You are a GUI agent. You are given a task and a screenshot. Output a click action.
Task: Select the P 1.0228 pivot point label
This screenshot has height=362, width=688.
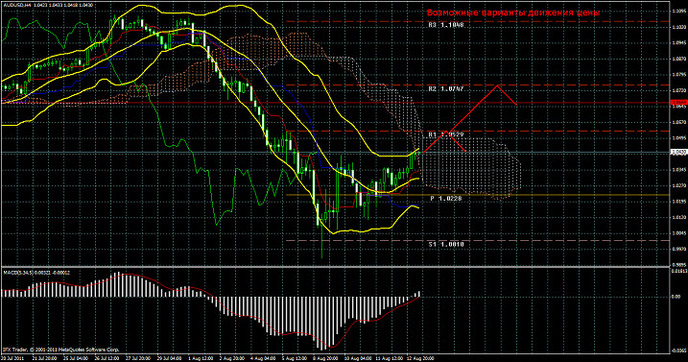tap(446, 199)
